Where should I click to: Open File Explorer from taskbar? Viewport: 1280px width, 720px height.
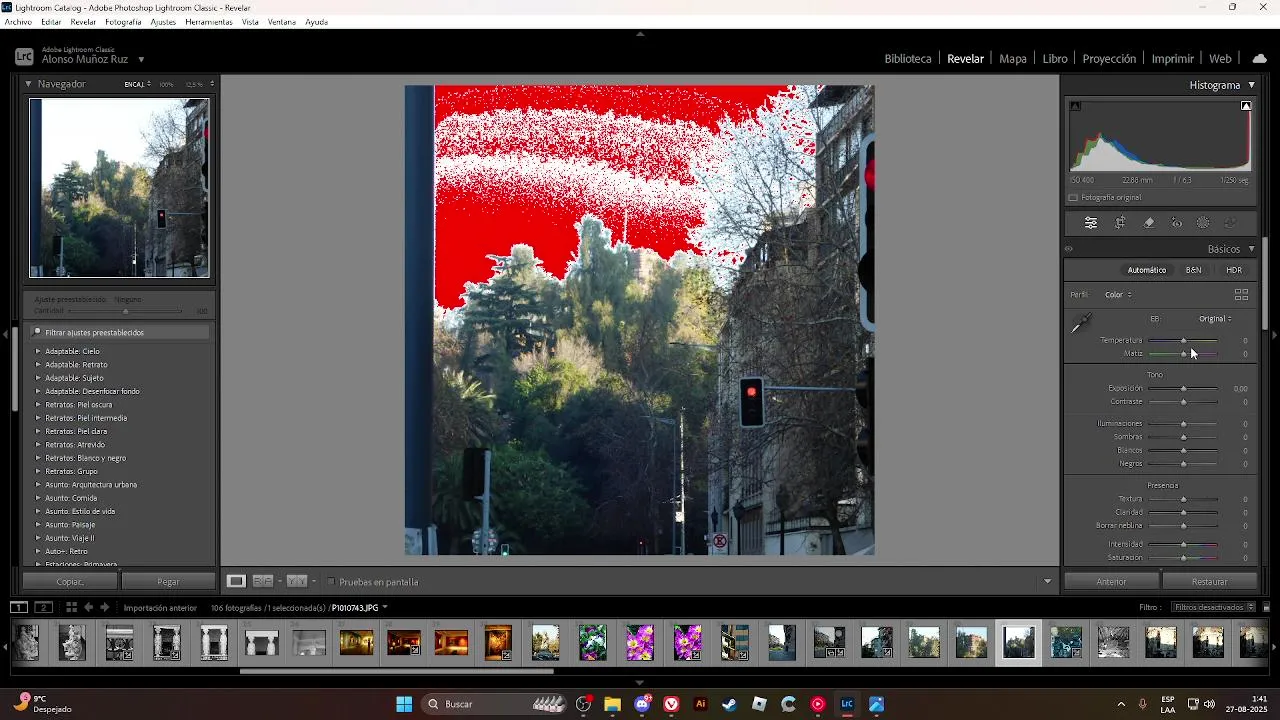click(612, 704)
